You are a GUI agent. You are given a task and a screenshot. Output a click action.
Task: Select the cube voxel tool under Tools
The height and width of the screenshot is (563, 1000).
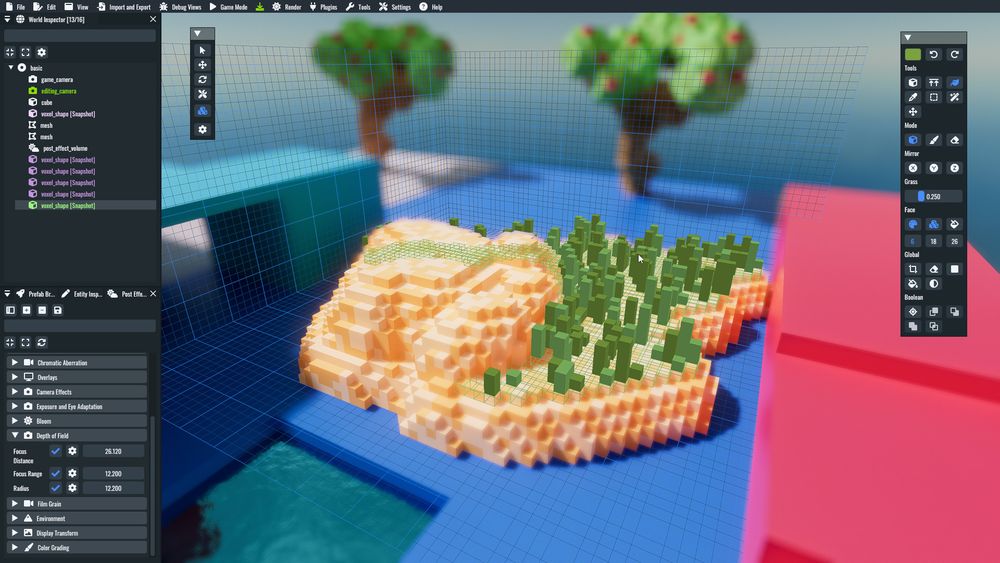[913, 82]
